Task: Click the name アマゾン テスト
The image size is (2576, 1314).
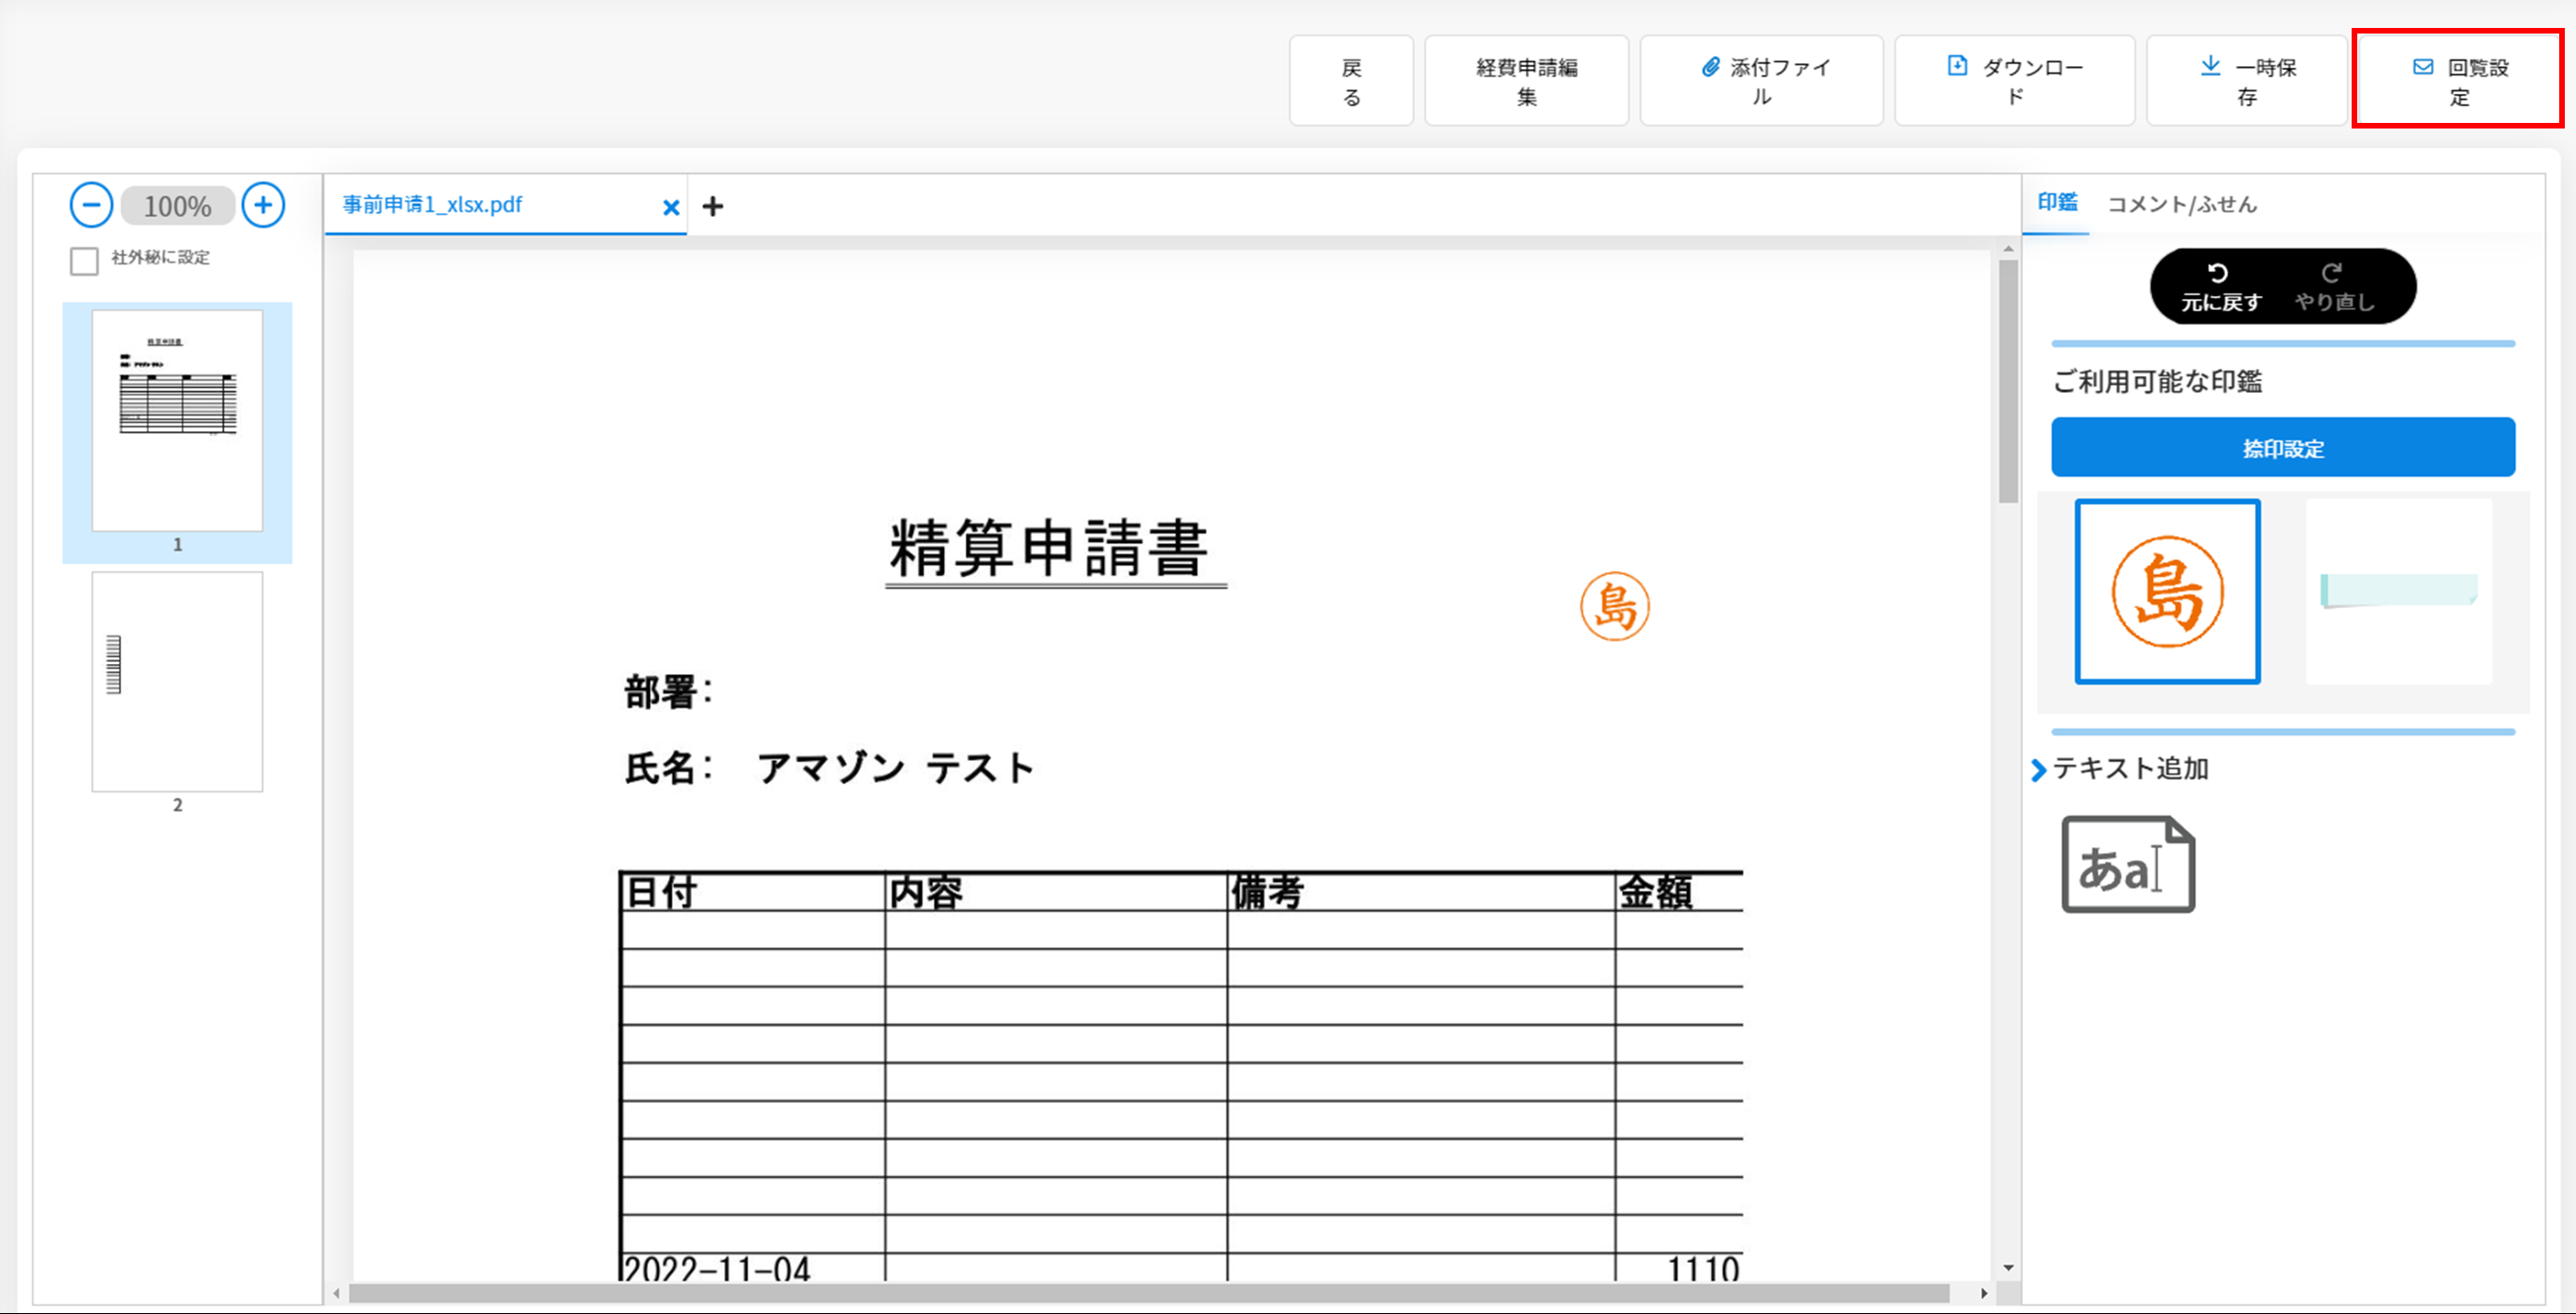Action: coord(895,768)
